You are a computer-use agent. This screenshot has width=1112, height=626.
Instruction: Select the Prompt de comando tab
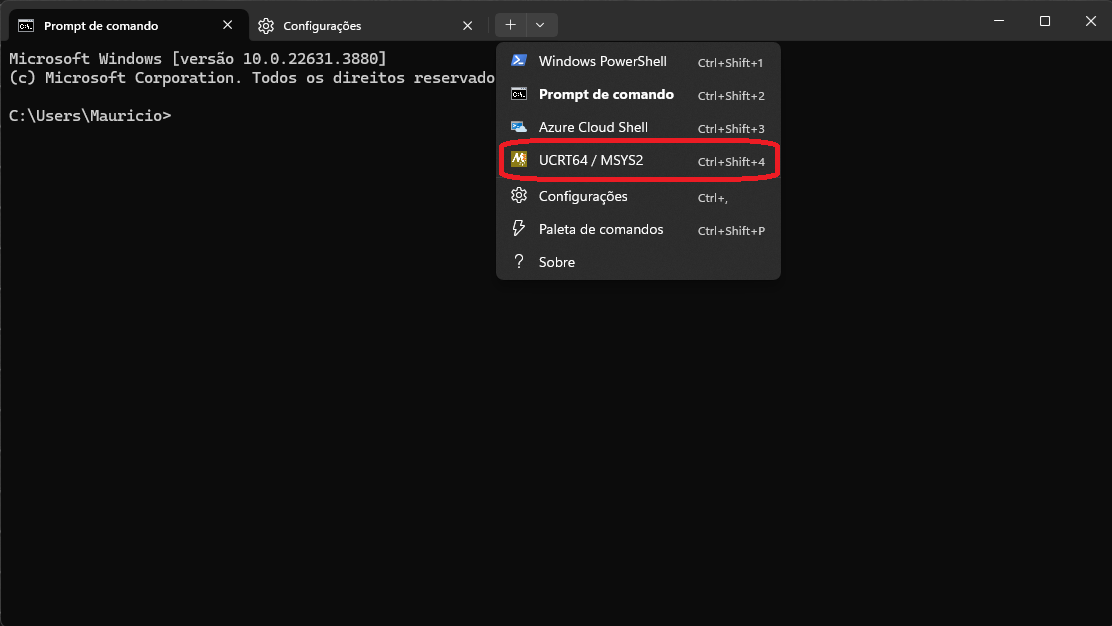[110, 26]
